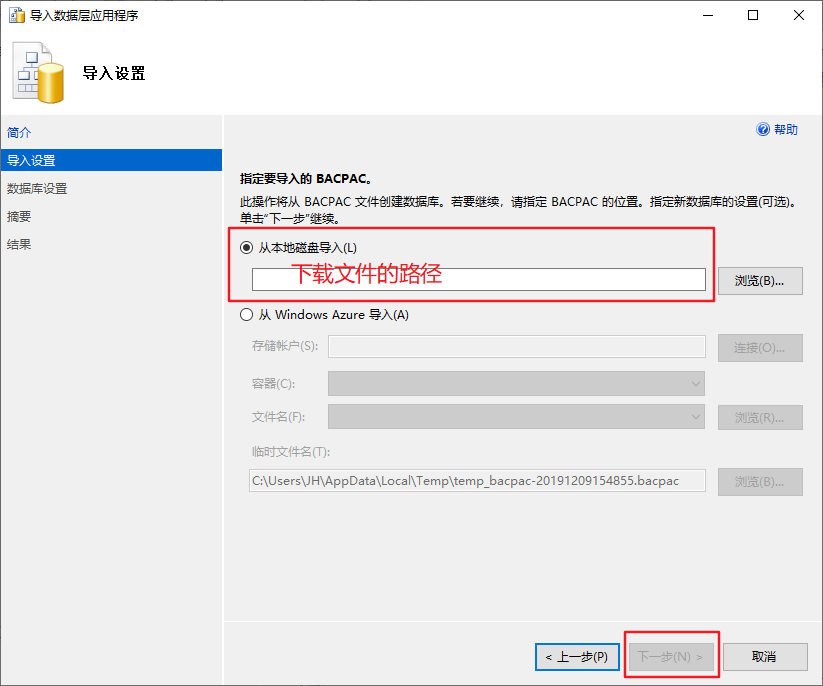Select the 从本地磁盘导入(L) radio button

246,248
